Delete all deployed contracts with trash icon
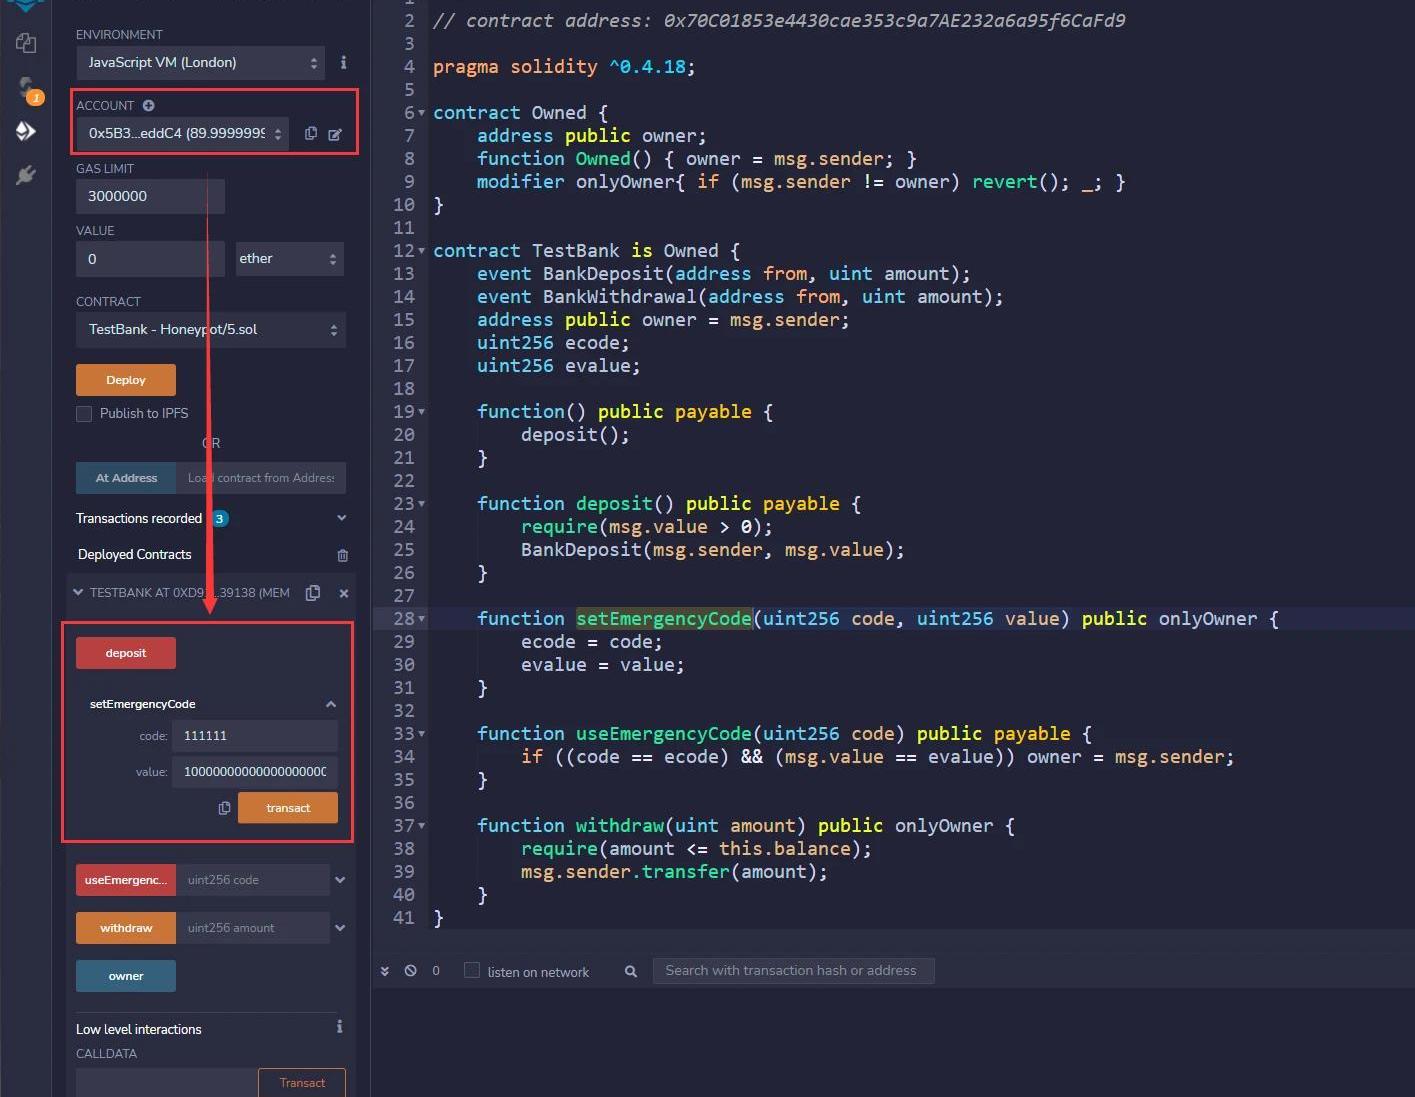Screen dimensions: 1415x1097 (x=343, y=555)
